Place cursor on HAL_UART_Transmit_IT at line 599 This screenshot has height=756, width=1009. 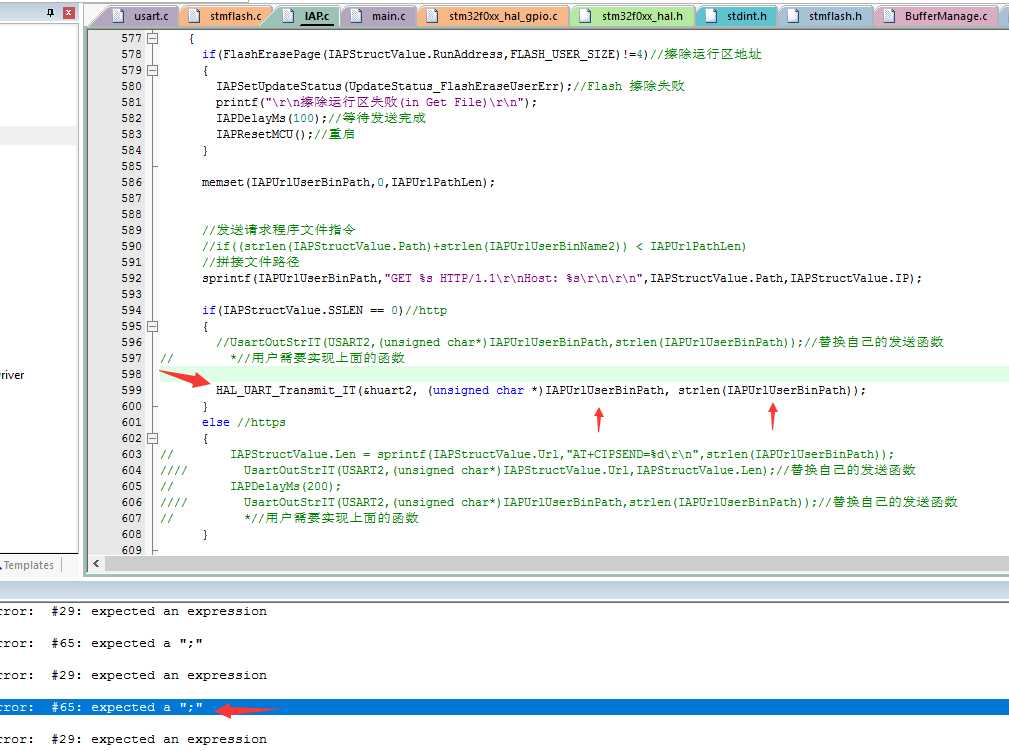(x=286, y=390)
